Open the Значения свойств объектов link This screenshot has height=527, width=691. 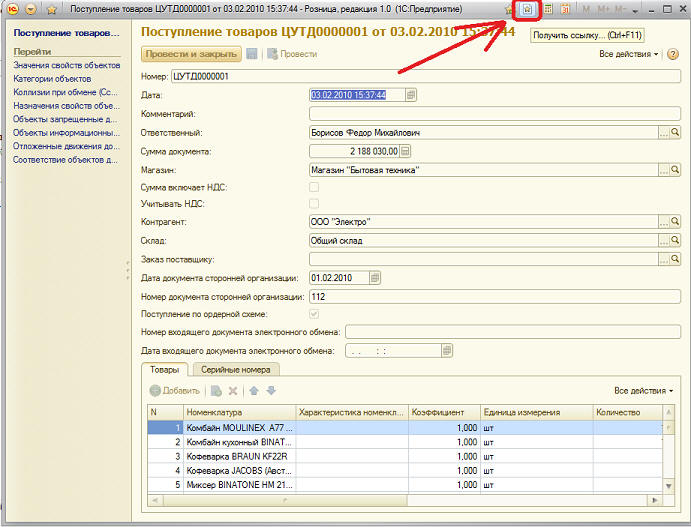pyautogui.click(x=67, y=65)
